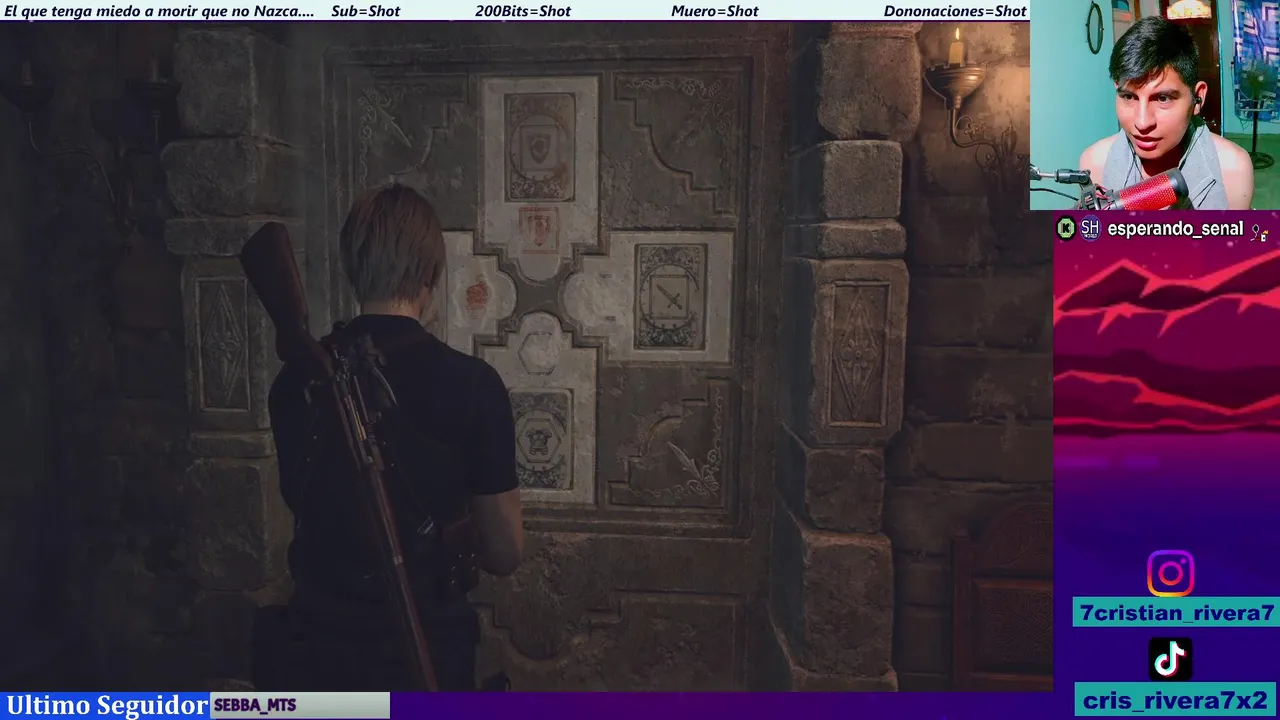Screen dimensions: 1280x720
Task: Click the Instagram logo icon
Action: click(1170, 573)
